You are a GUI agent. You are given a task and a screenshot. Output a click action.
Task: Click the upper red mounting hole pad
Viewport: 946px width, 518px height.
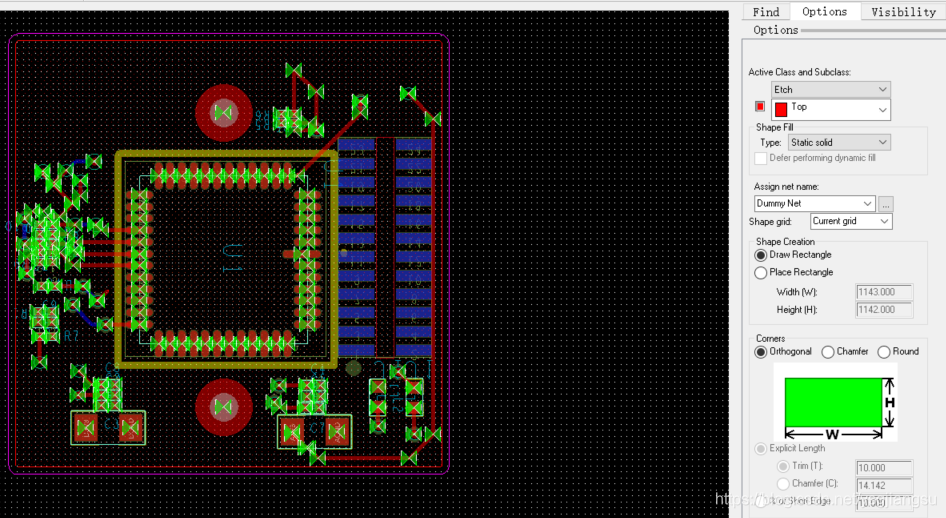[x=224, y=111]
